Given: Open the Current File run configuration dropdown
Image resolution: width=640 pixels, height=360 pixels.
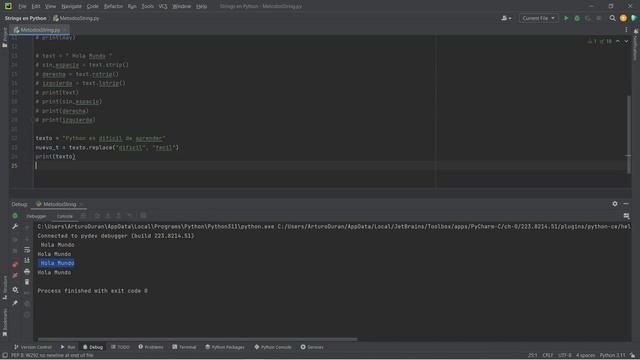Looking at the screenshot, I should click(538, 18).
